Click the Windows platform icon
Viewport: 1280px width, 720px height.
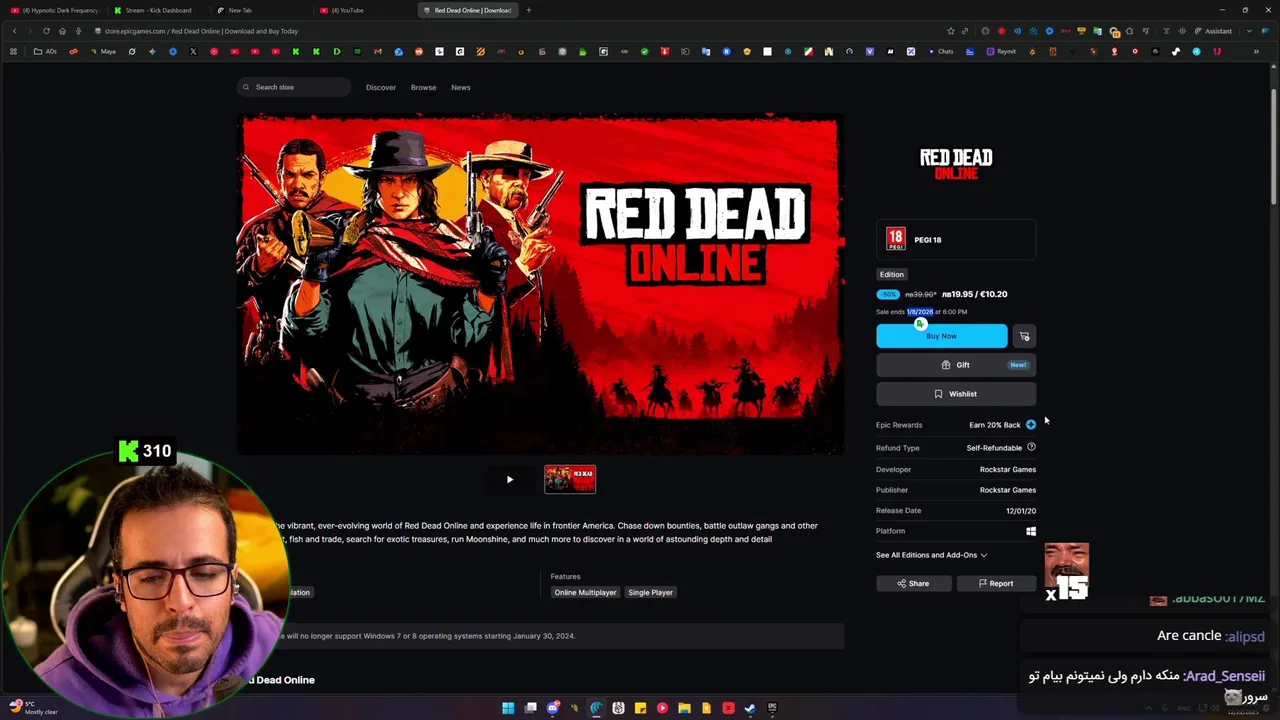[x=1031, y=531]
